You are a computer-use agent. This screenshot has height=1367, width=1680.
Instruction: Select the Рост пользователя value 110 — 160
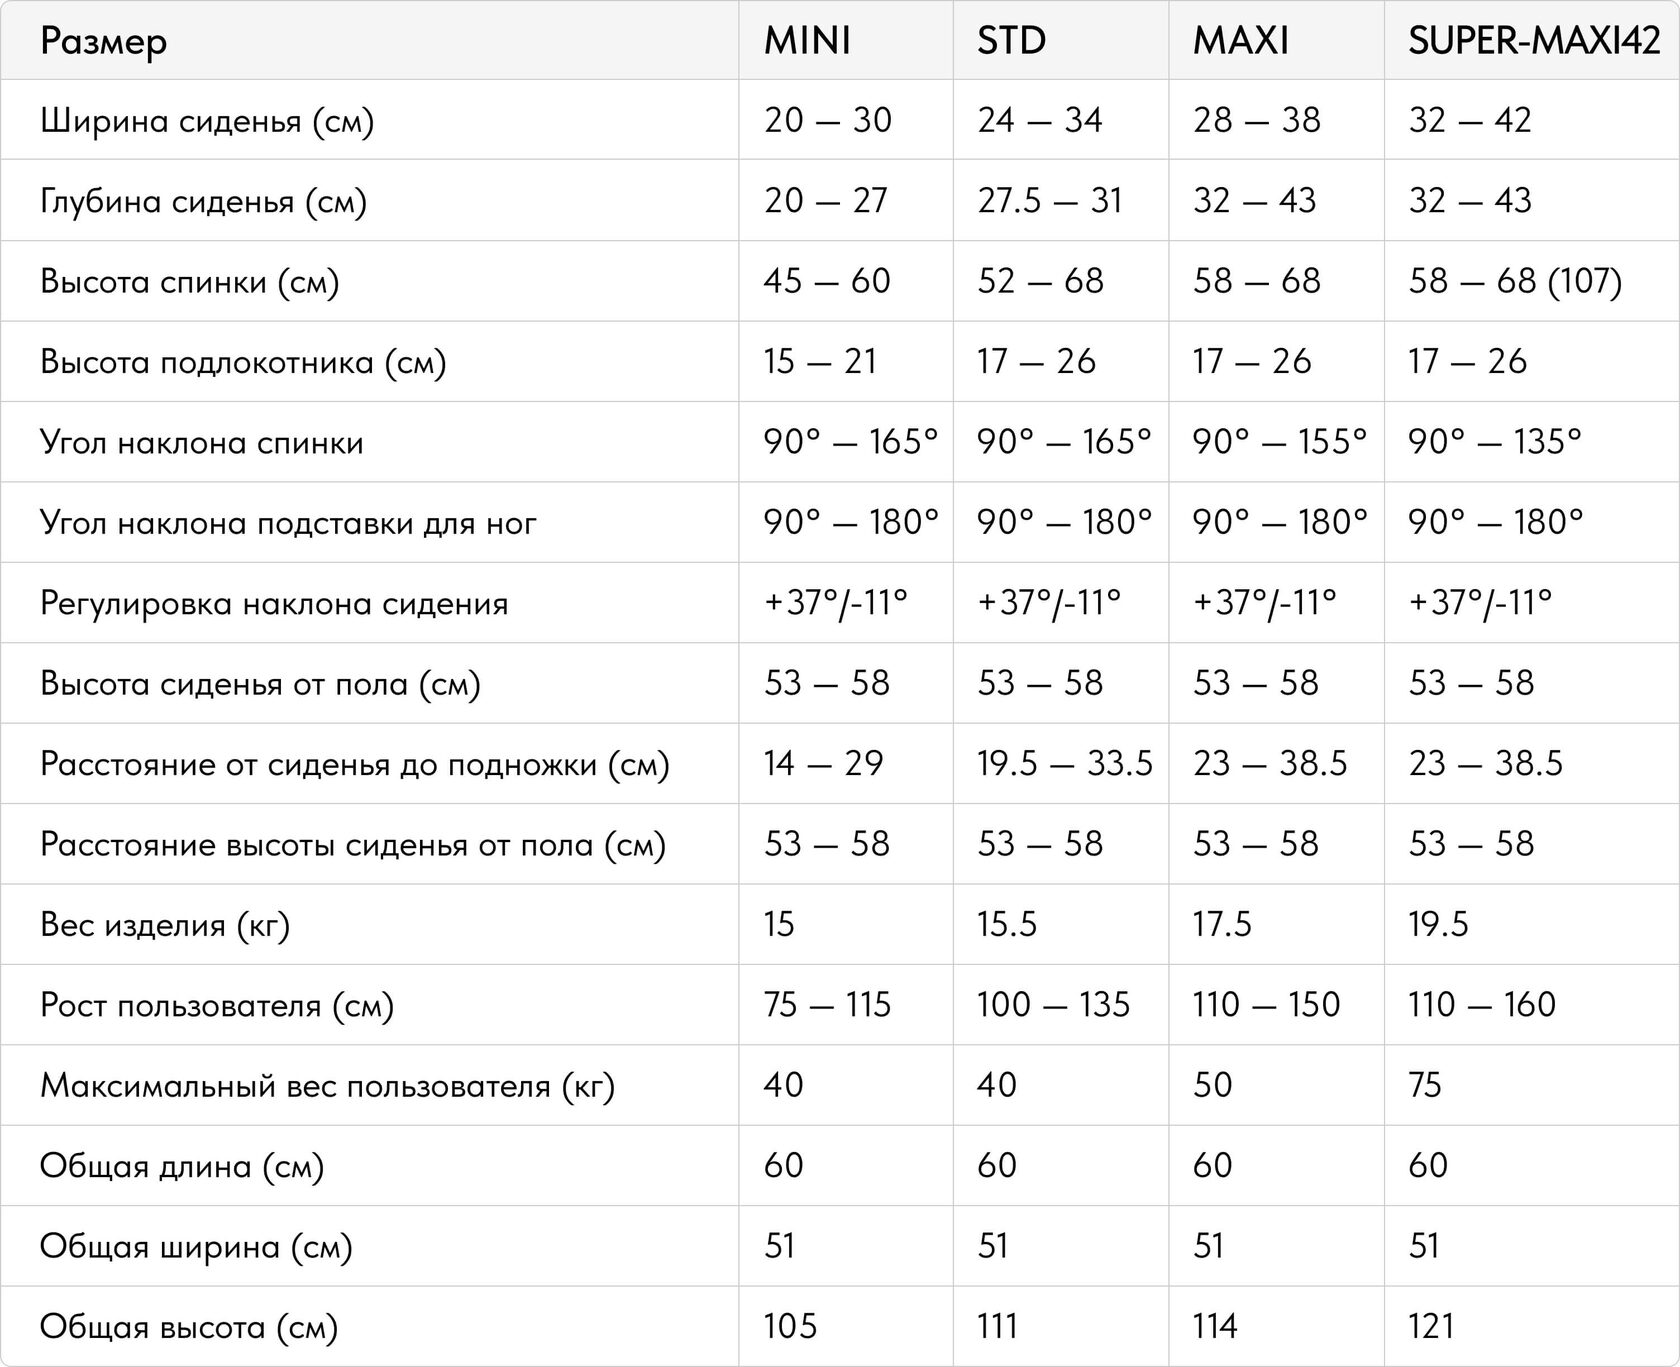pyautogui.click(x=1482, y=1004)
